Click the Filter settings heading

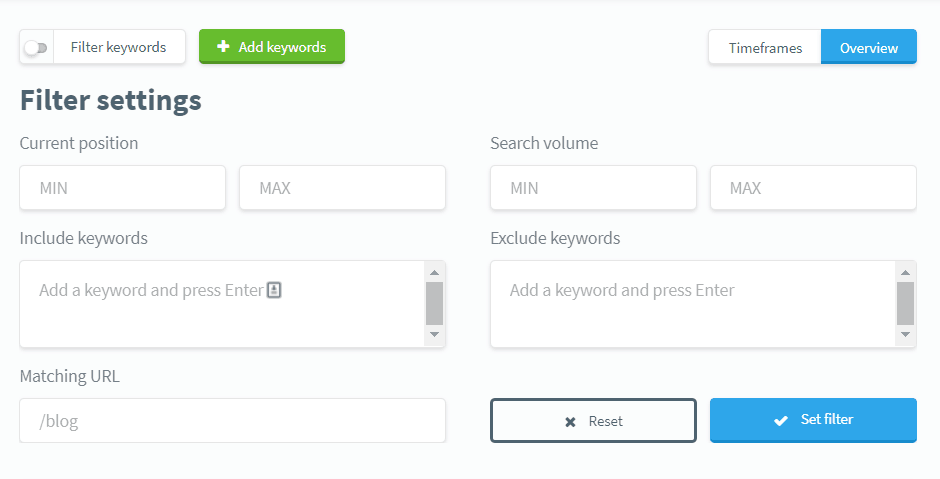pos(111,100)
